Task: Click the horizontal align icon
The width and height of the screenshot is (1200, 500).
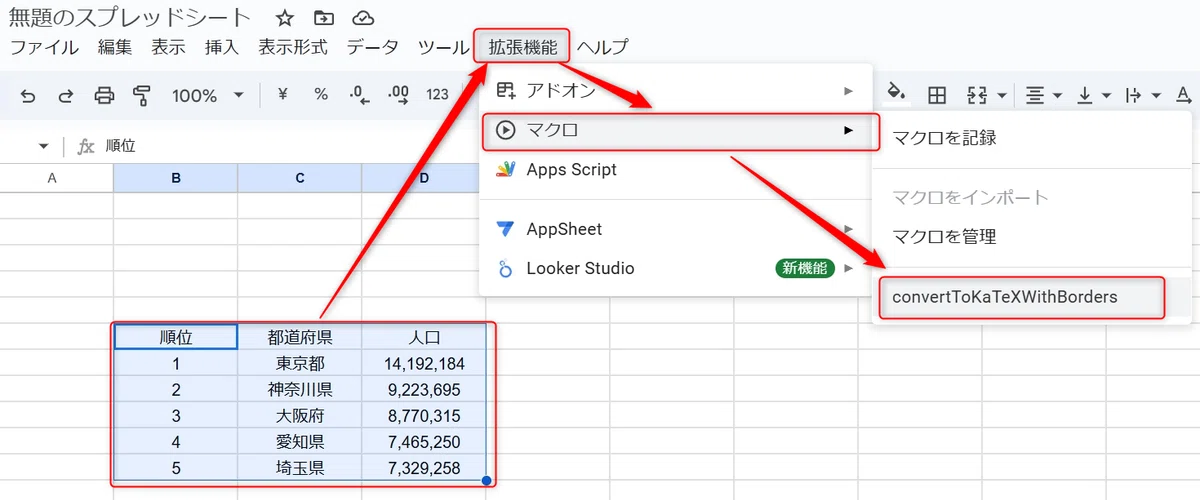Action: click(1035, 95)
